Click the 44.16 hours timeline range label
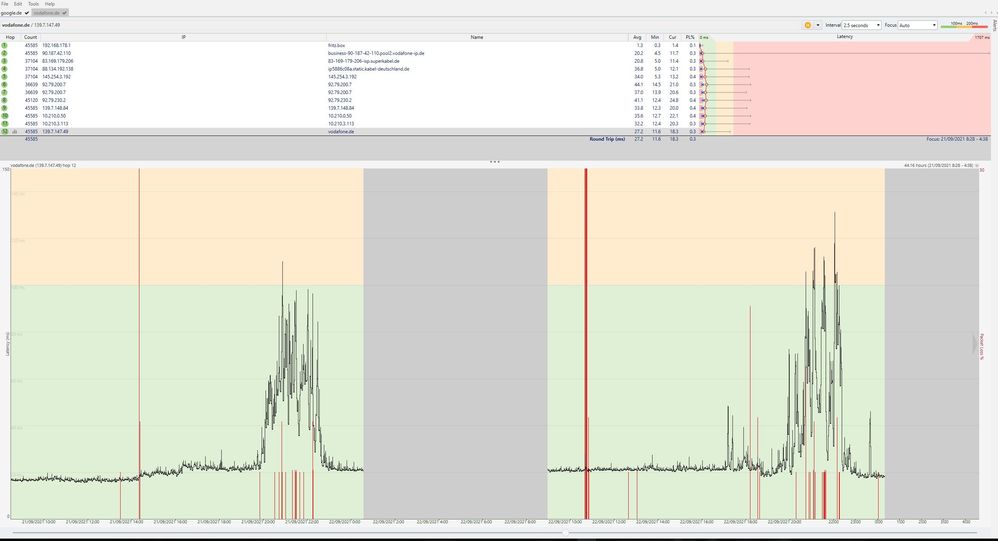The height and width of the screenshot is (541, 998). point(938,165)
